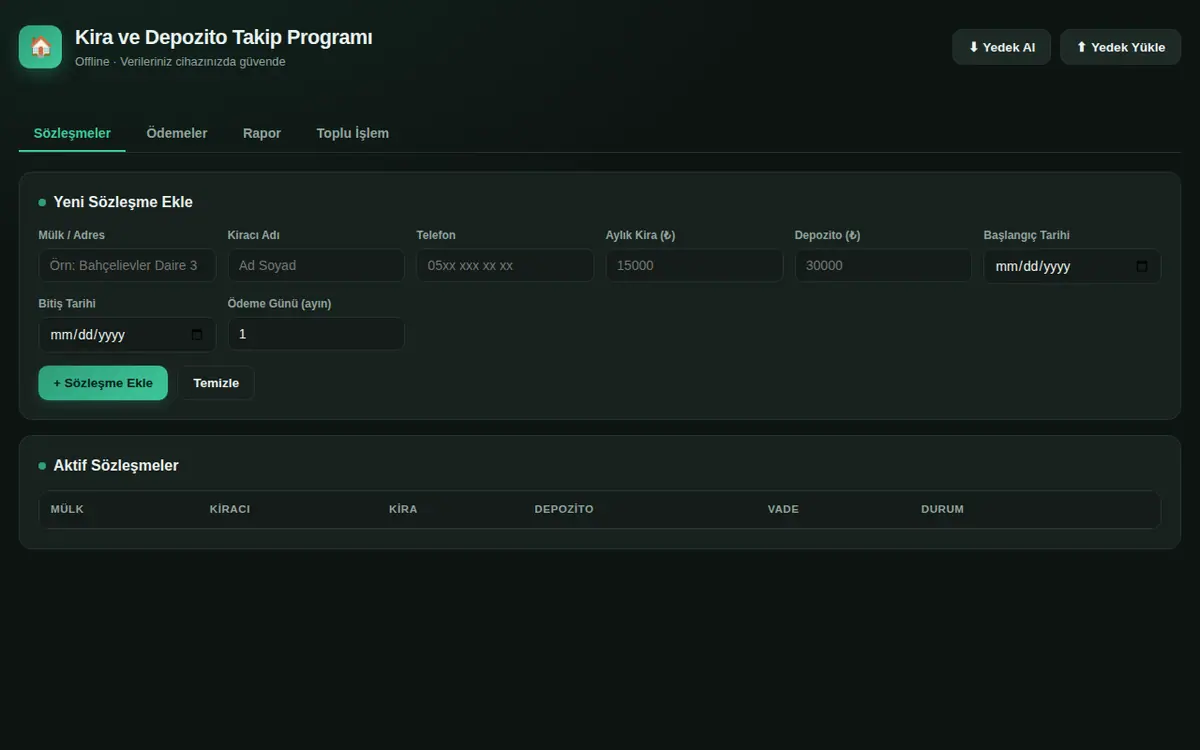This screenshot has height=750, width=1200.
Task: Focus the Başlangıç Tarihi date field
Action: click(x=1072, y=266)
